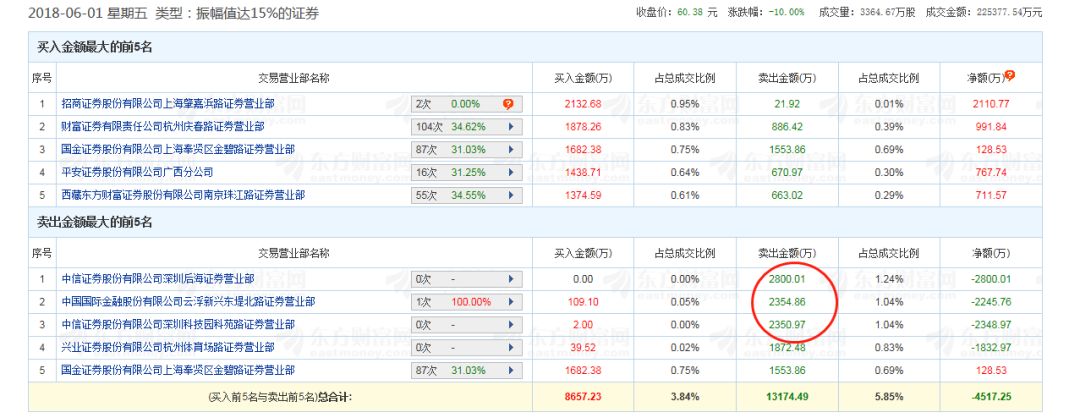Select buy amount 109.10
The height and width of the screenshot is (418, 1080).
click(x=583, y=302)
